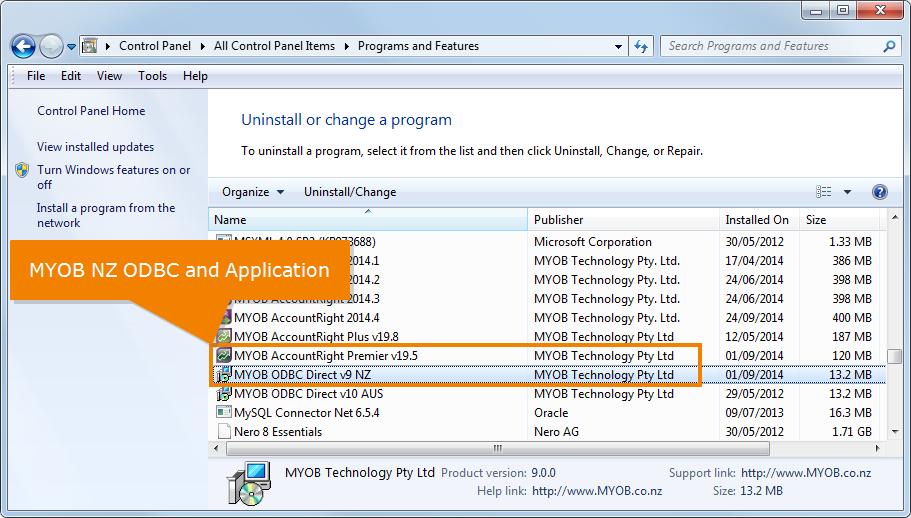The height and width of the screenshot is (518, 911).
Task: Click the change view icon
Action: pos(823,192)
